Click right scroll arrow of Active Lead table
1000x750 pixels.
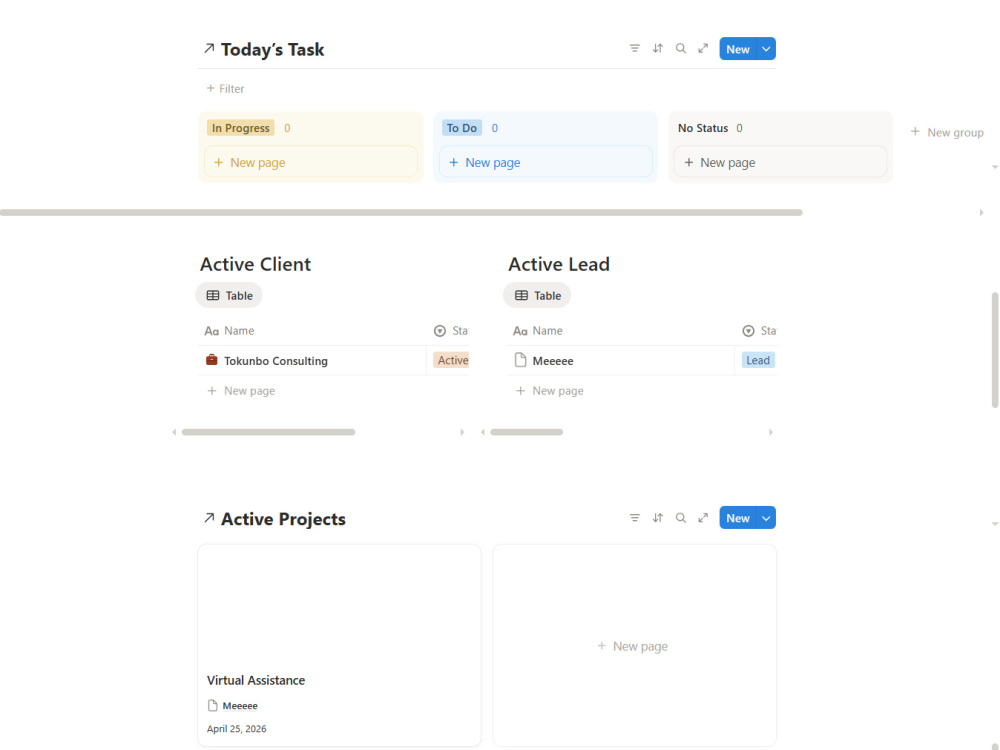pyautogui.click(x=770, y=432)
